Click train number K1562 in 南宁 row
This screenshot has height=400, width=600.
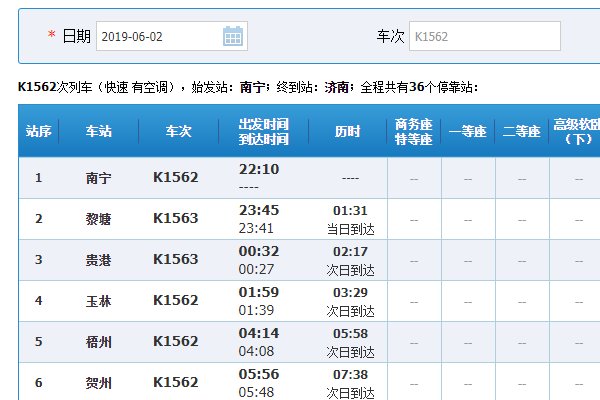[x=176, y=177]
